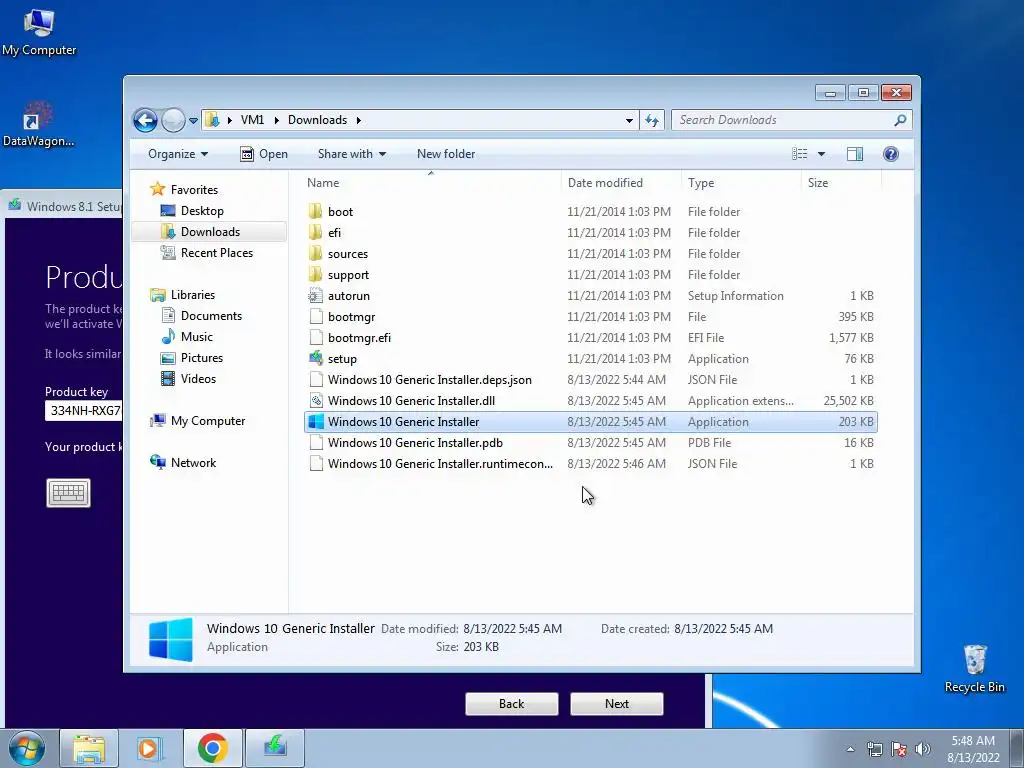
Task: Select the autorun file icon
Action: pyautogui.click(x=315, y=296)
